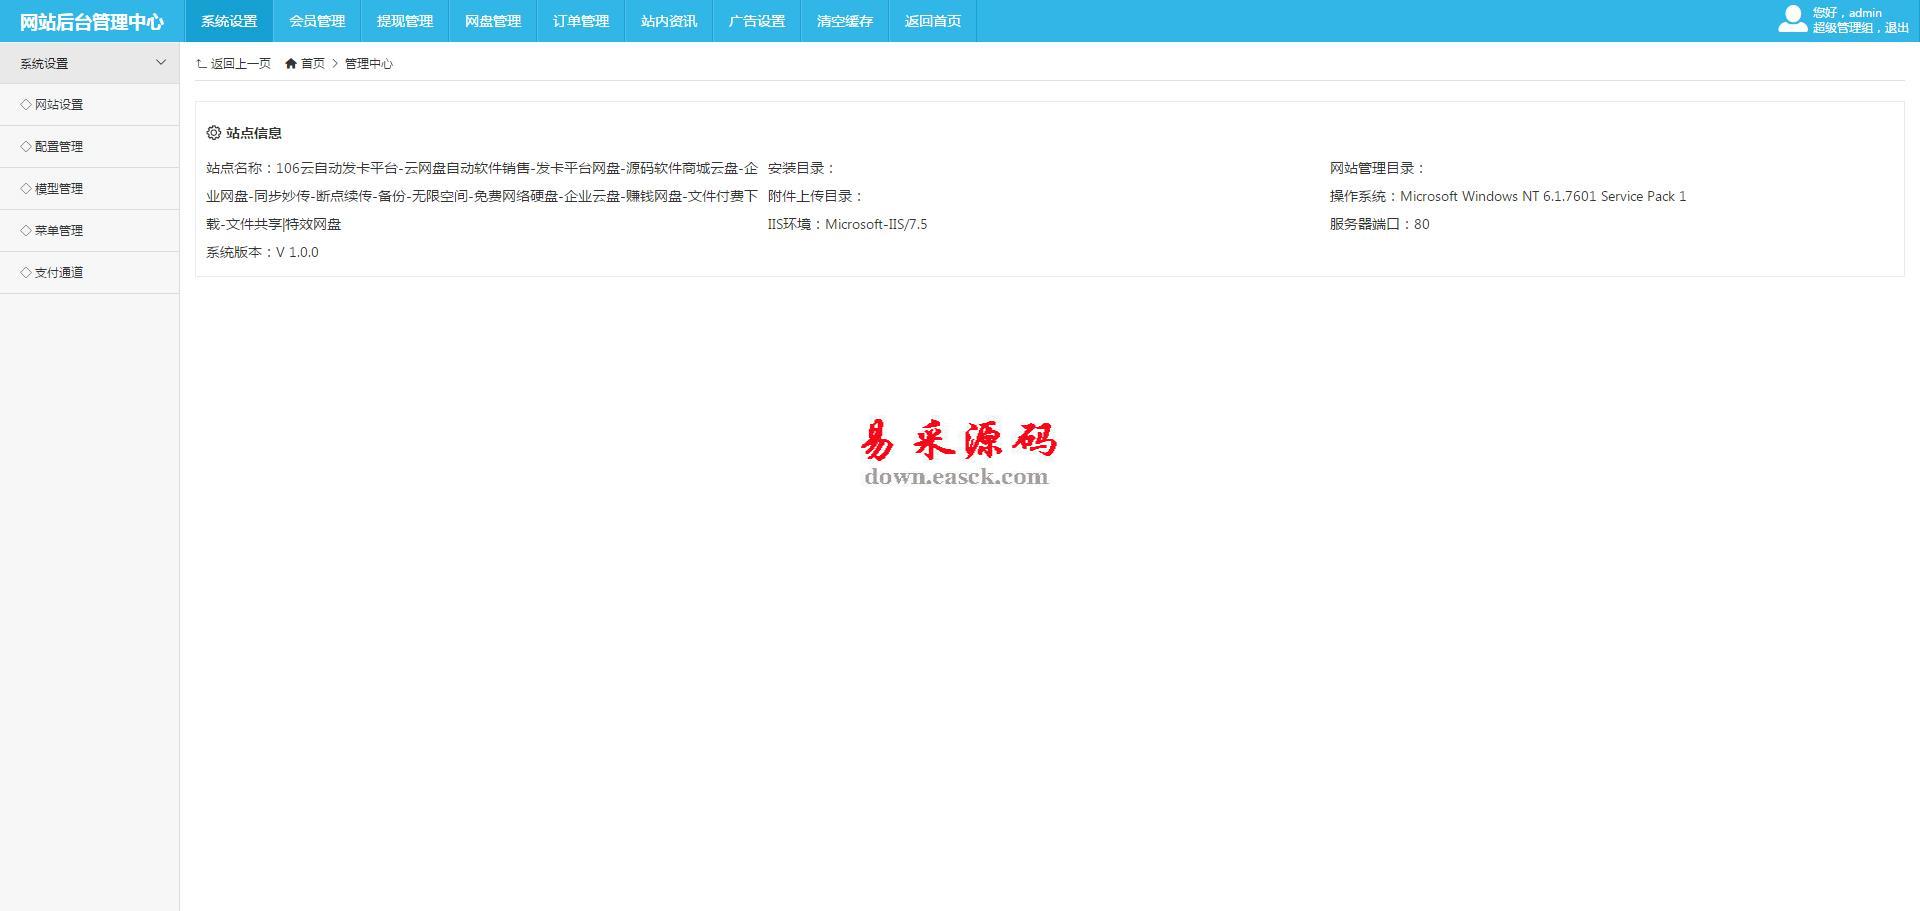Screen dimensions: 1920x911
Task: Click the admin user avatar icon
Action: pyautogui.click(x=1792, y=19)
